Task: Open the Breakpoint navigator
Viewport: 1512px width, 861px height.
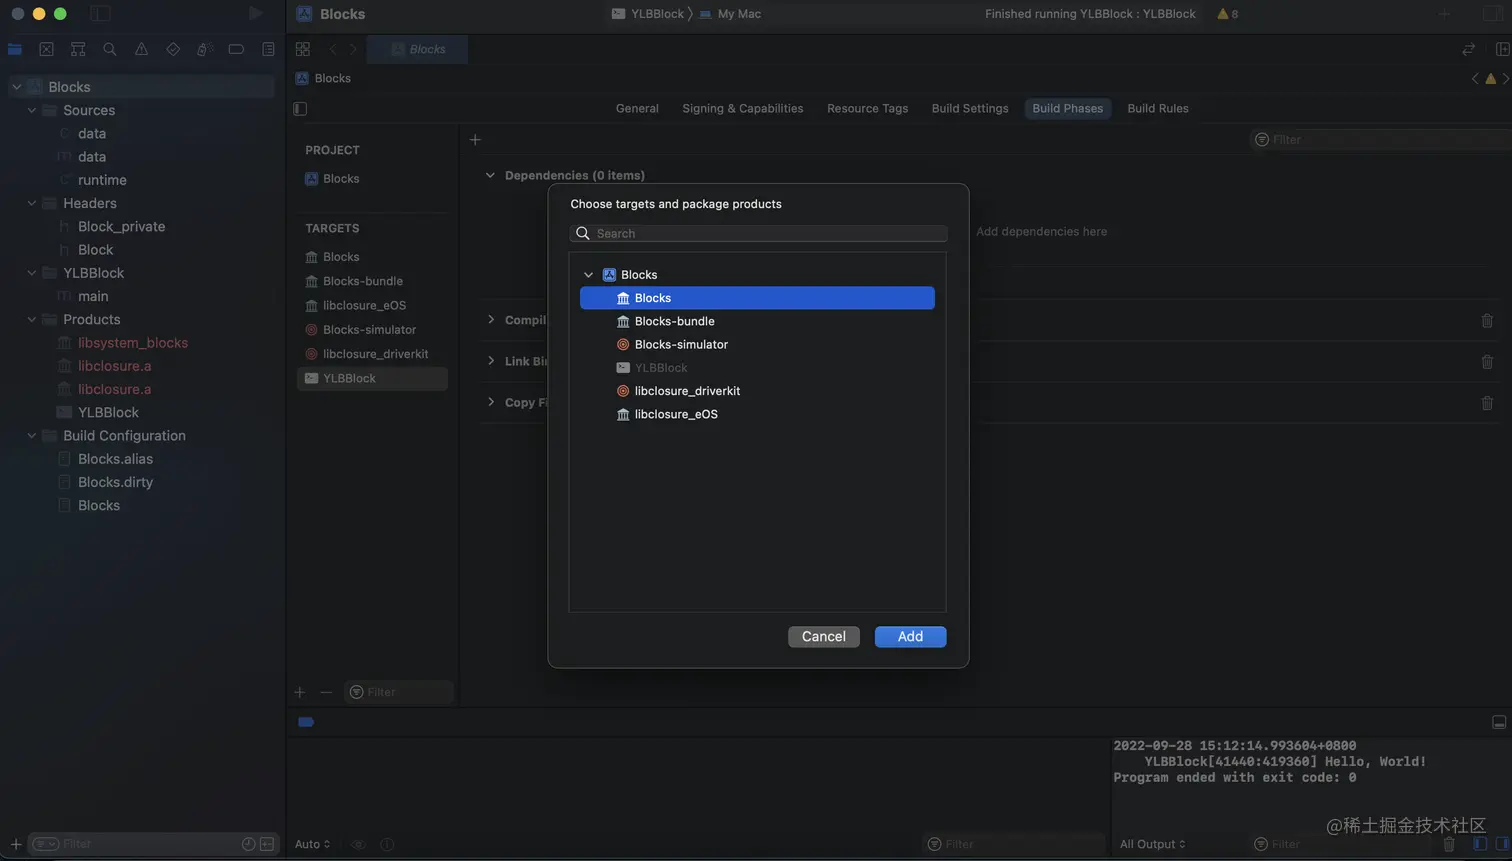Action: pyautogui.click(x=236, y=49)
